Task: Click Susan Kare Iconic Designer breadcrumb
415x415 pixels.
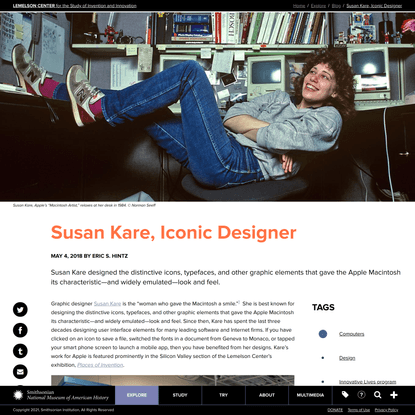Action: point(374,6)
